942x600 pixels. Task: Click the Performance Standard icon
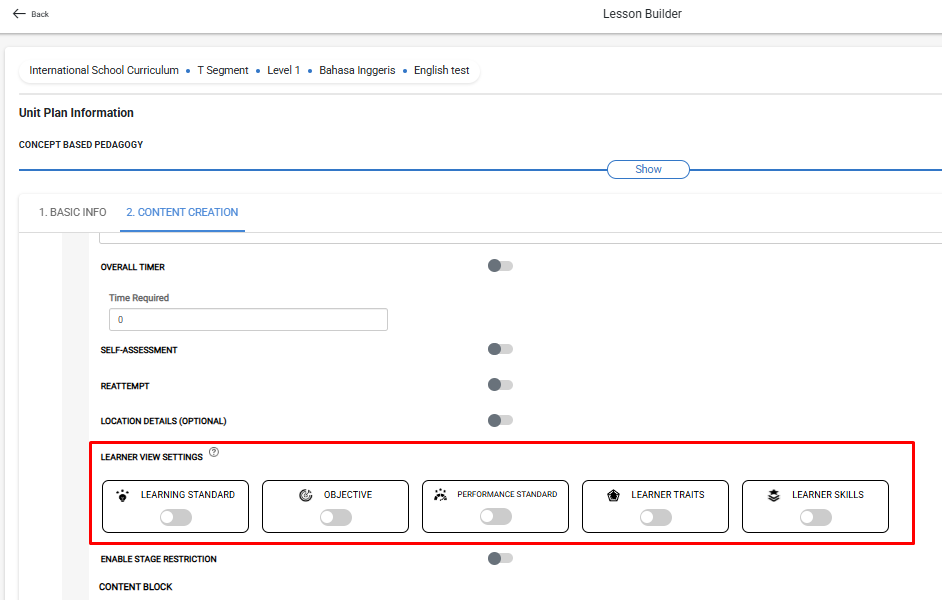tap(440, 494)
